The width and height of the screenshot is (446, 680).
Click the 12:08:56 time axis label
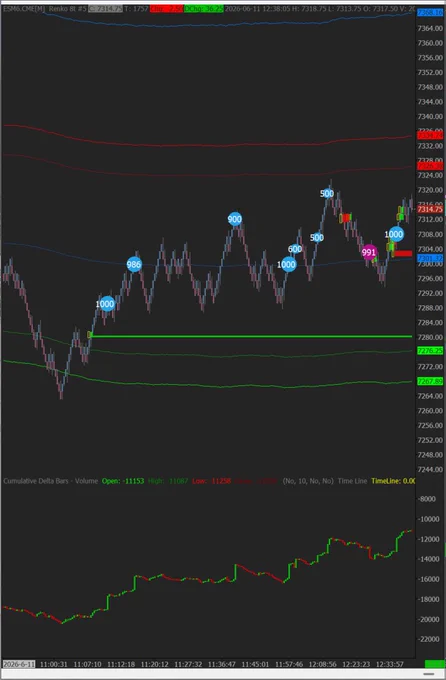[x=322, y=664]
